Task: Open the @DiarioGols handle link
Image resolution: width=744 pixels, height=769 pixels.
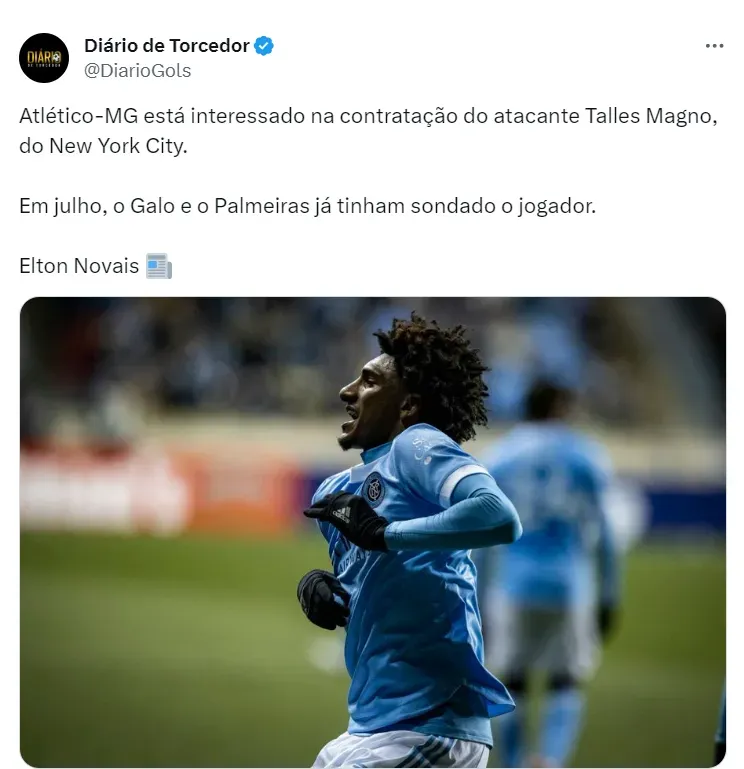Action: (x=137, y=71)
